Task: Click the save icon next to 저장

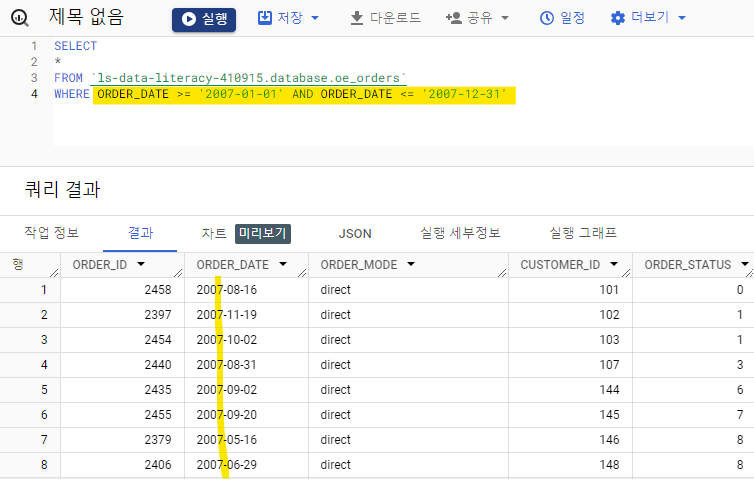Action: pos(264,18)
